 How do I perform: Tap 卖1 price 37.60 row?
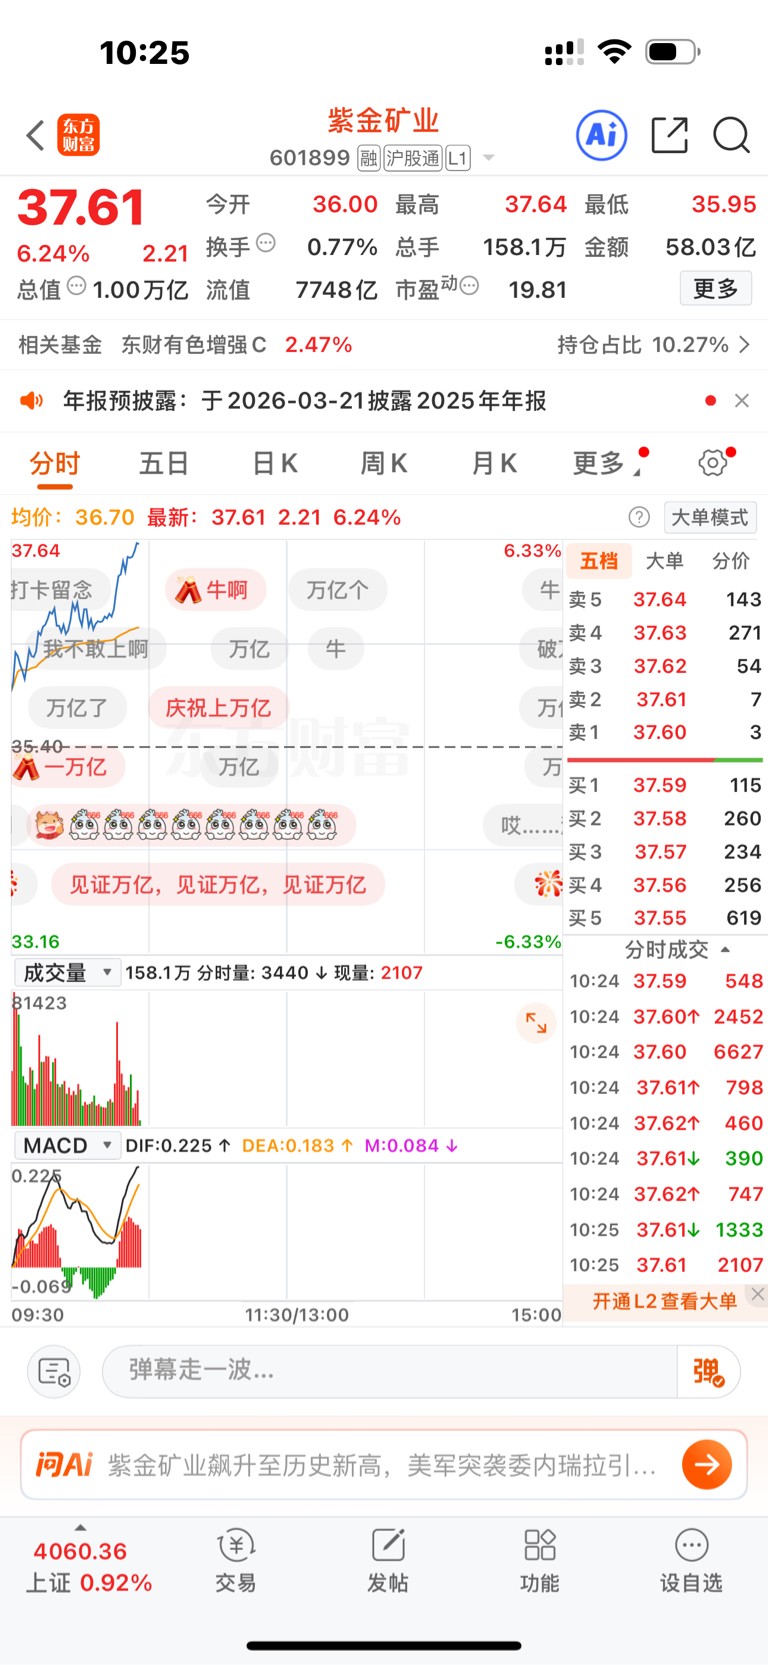665,732
